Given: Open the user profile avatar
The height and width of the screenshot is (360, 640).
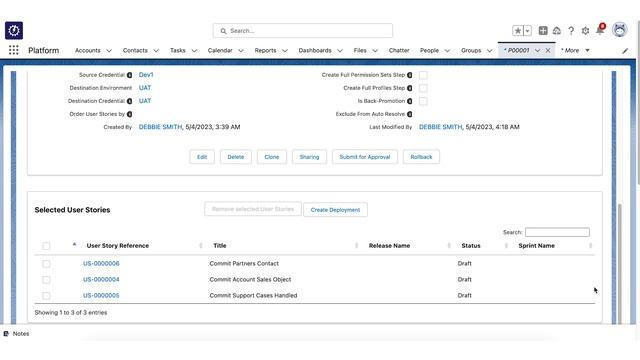Looking at the screenshot, I should click(x=620, y=30).
